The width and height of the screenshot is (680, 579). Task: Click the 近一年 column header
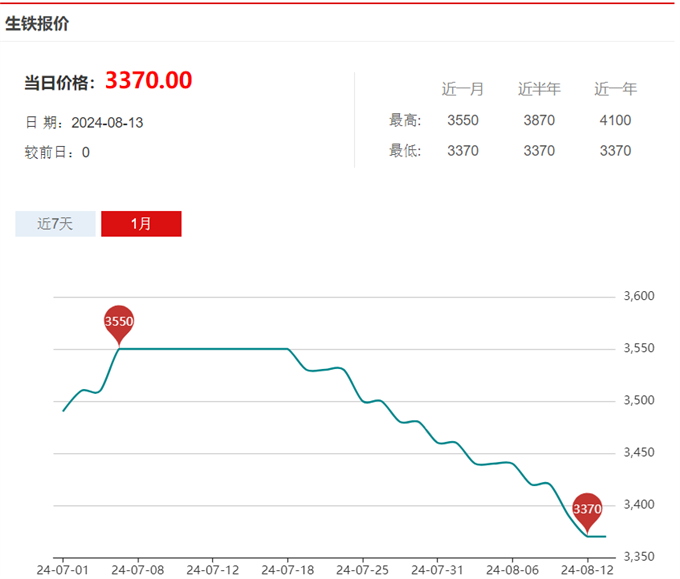[615, 89]
